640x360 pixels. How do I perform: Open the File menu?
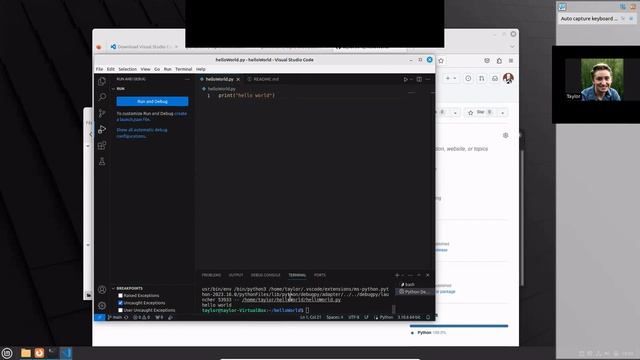click(99, 69)
